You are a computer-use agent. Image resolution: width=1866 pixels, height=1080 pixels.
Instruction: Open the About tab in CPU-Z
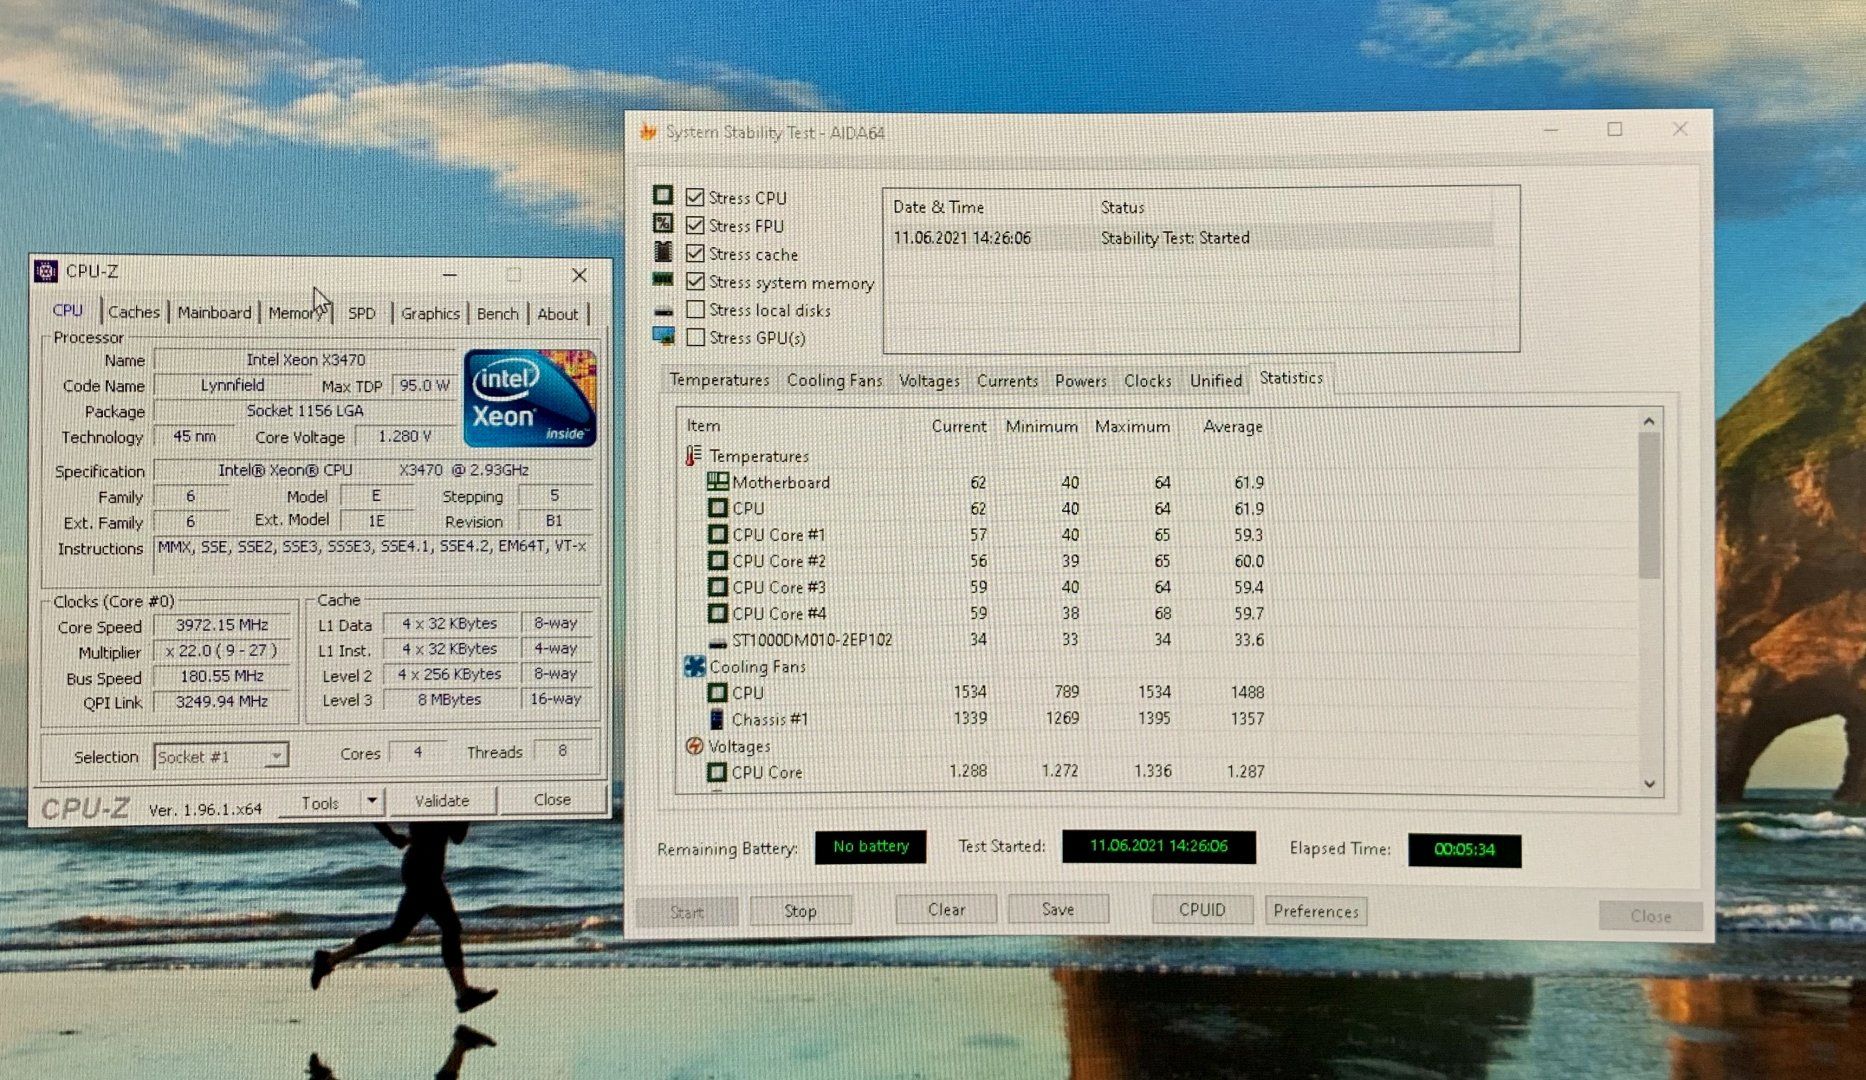(x=558, y=313)
